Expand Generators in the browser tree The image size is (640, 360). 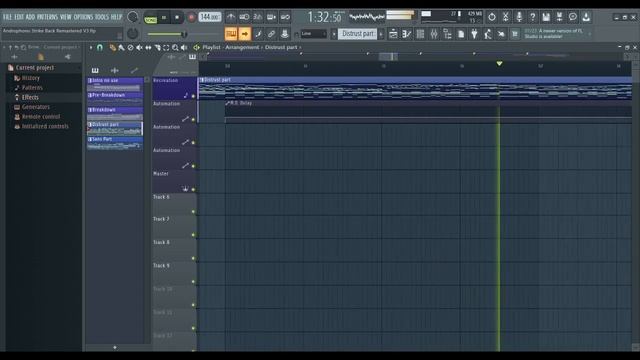tap(36, 107)
